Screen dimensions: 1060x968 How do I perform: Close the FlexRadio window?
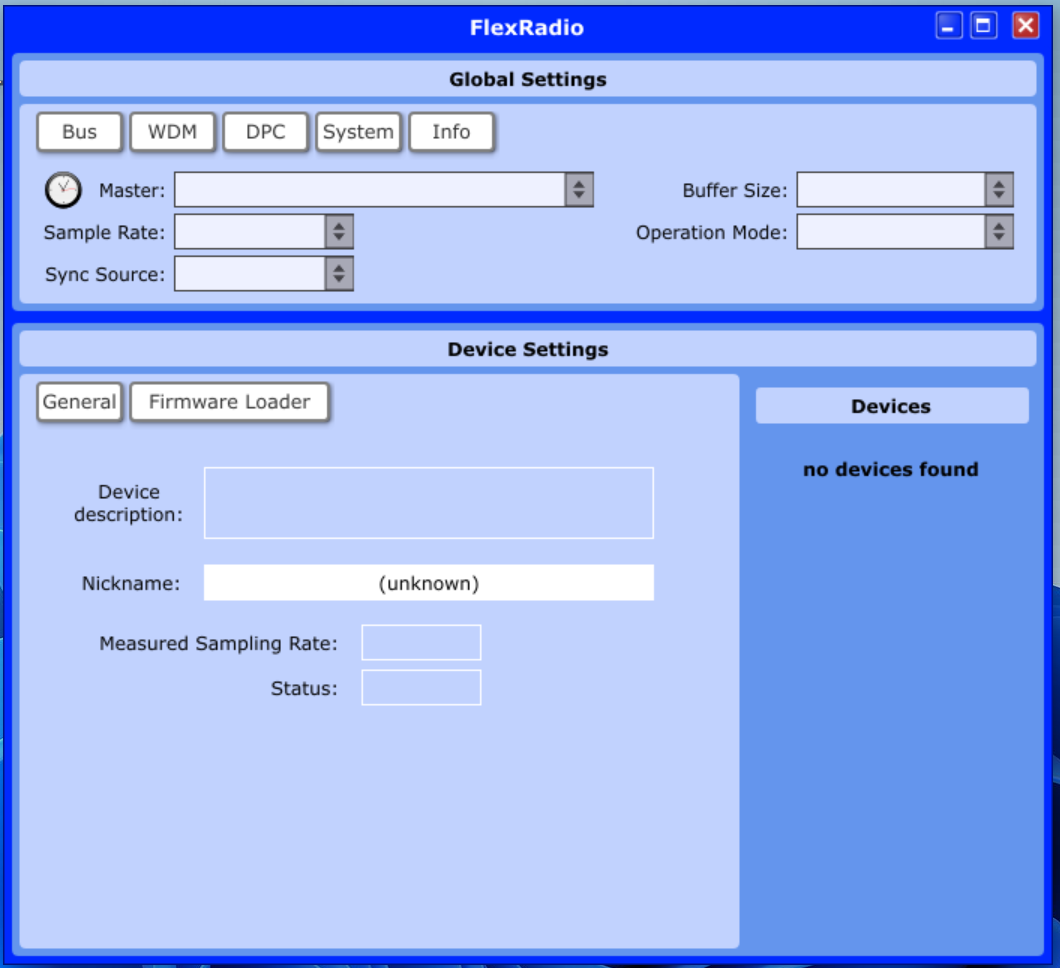tap(1026, 26)
